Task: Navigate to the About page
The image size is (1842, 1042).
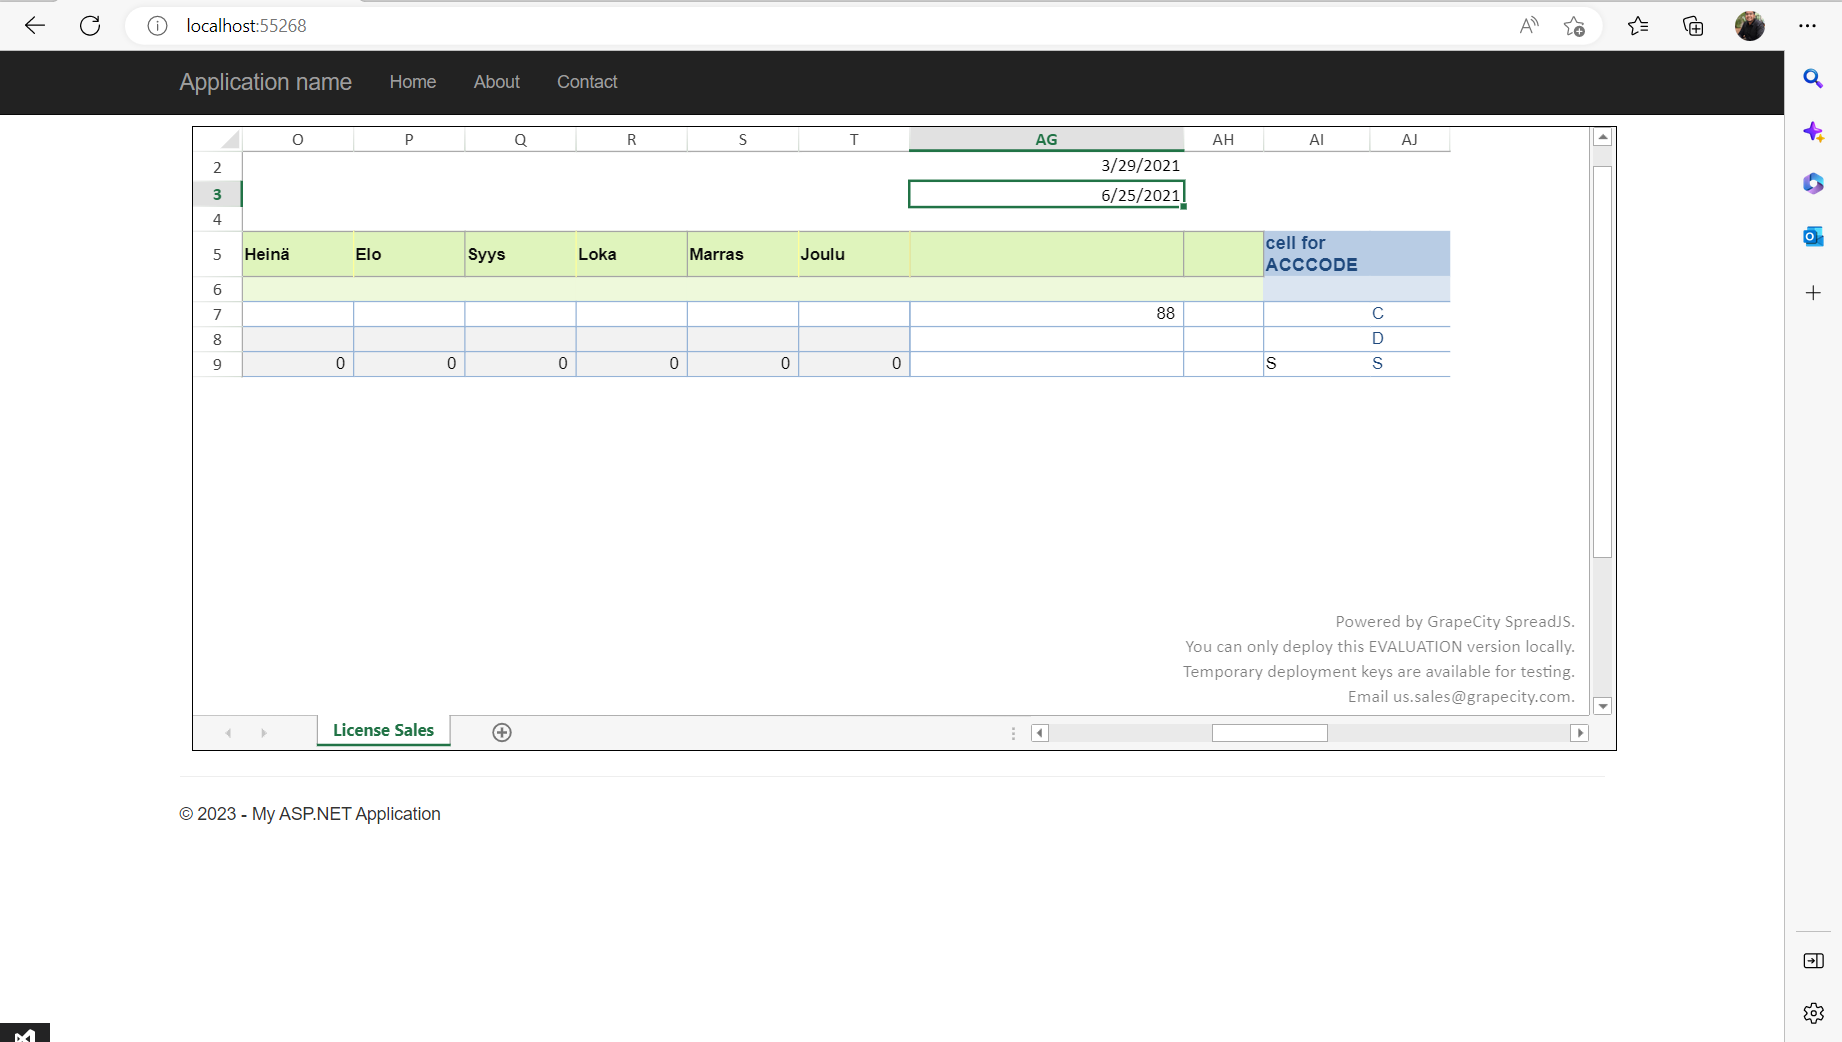Action: [496, 82]
